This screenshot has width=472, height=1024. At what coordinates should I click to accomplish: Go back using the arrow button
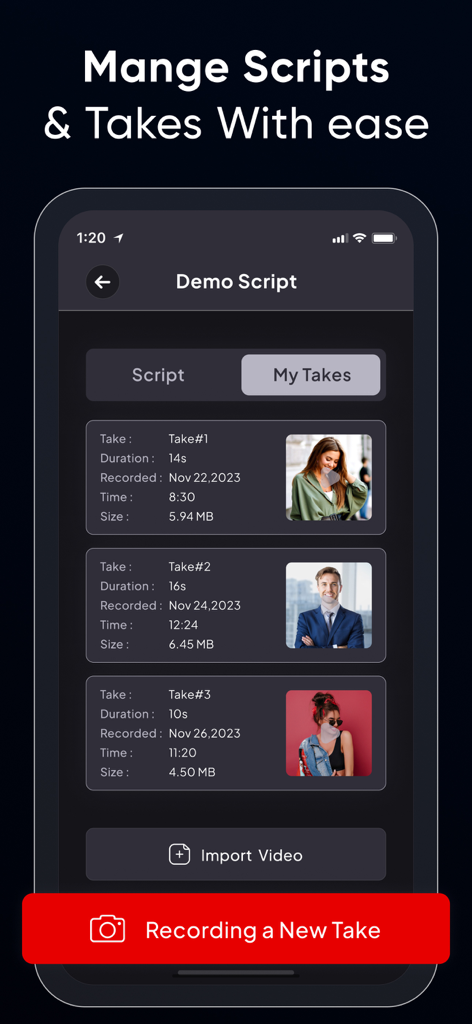[x=102, y=282]
